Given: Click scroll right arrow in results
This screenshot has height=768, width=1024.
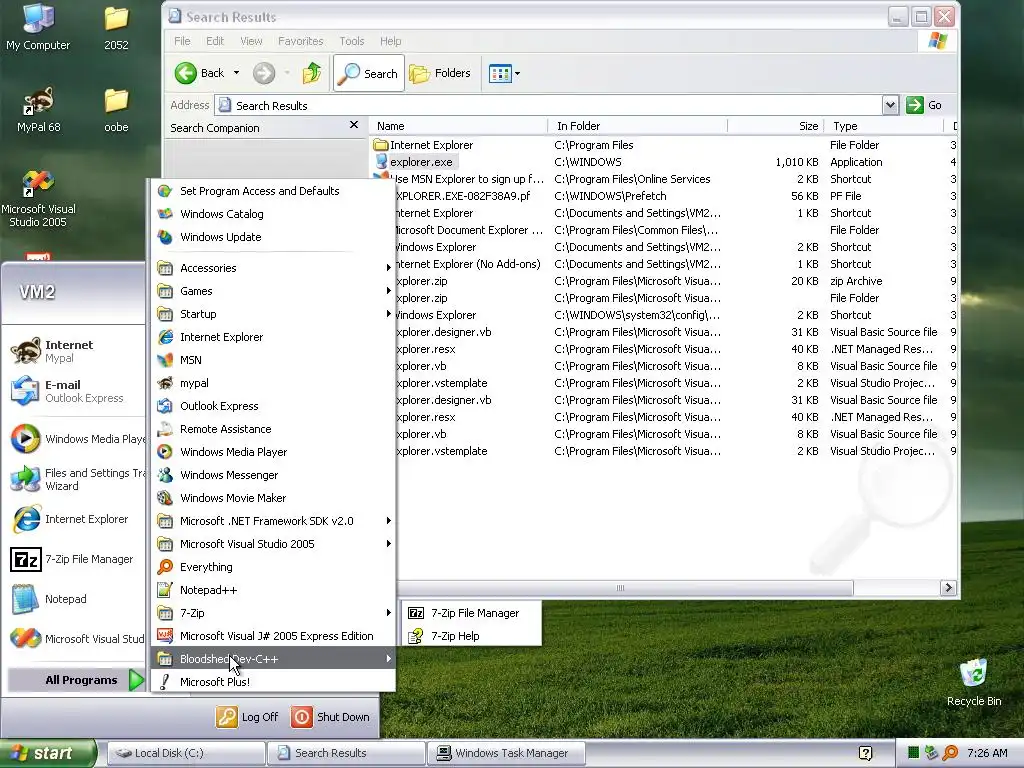Looking at the screenshot, I should pos(949,588).
